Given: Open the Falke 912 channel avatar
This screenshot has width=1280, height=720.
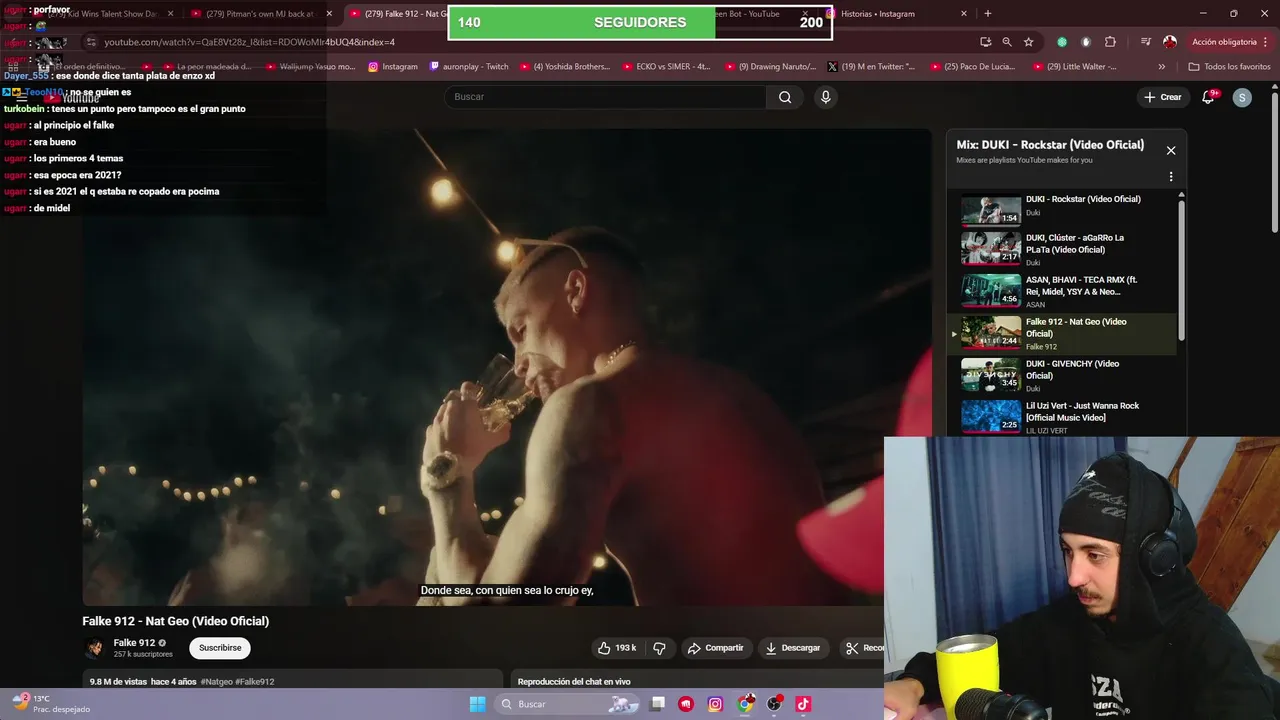Looking at the screenshot, I should pyautogui.click(x=95, y=648).
